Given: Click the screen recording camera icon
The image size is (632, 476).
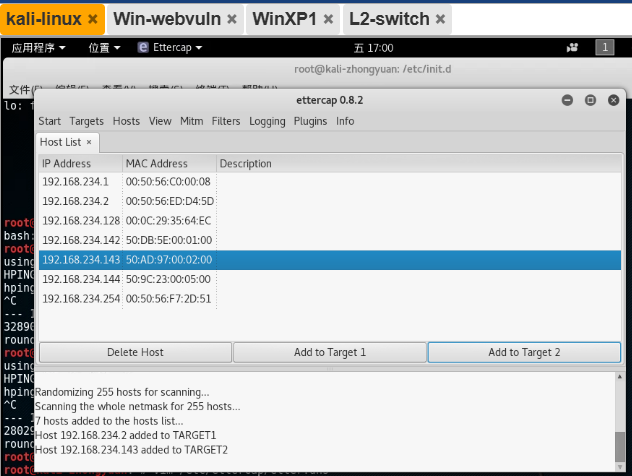Looking at the screenshot, I should [x=572, y=48].
